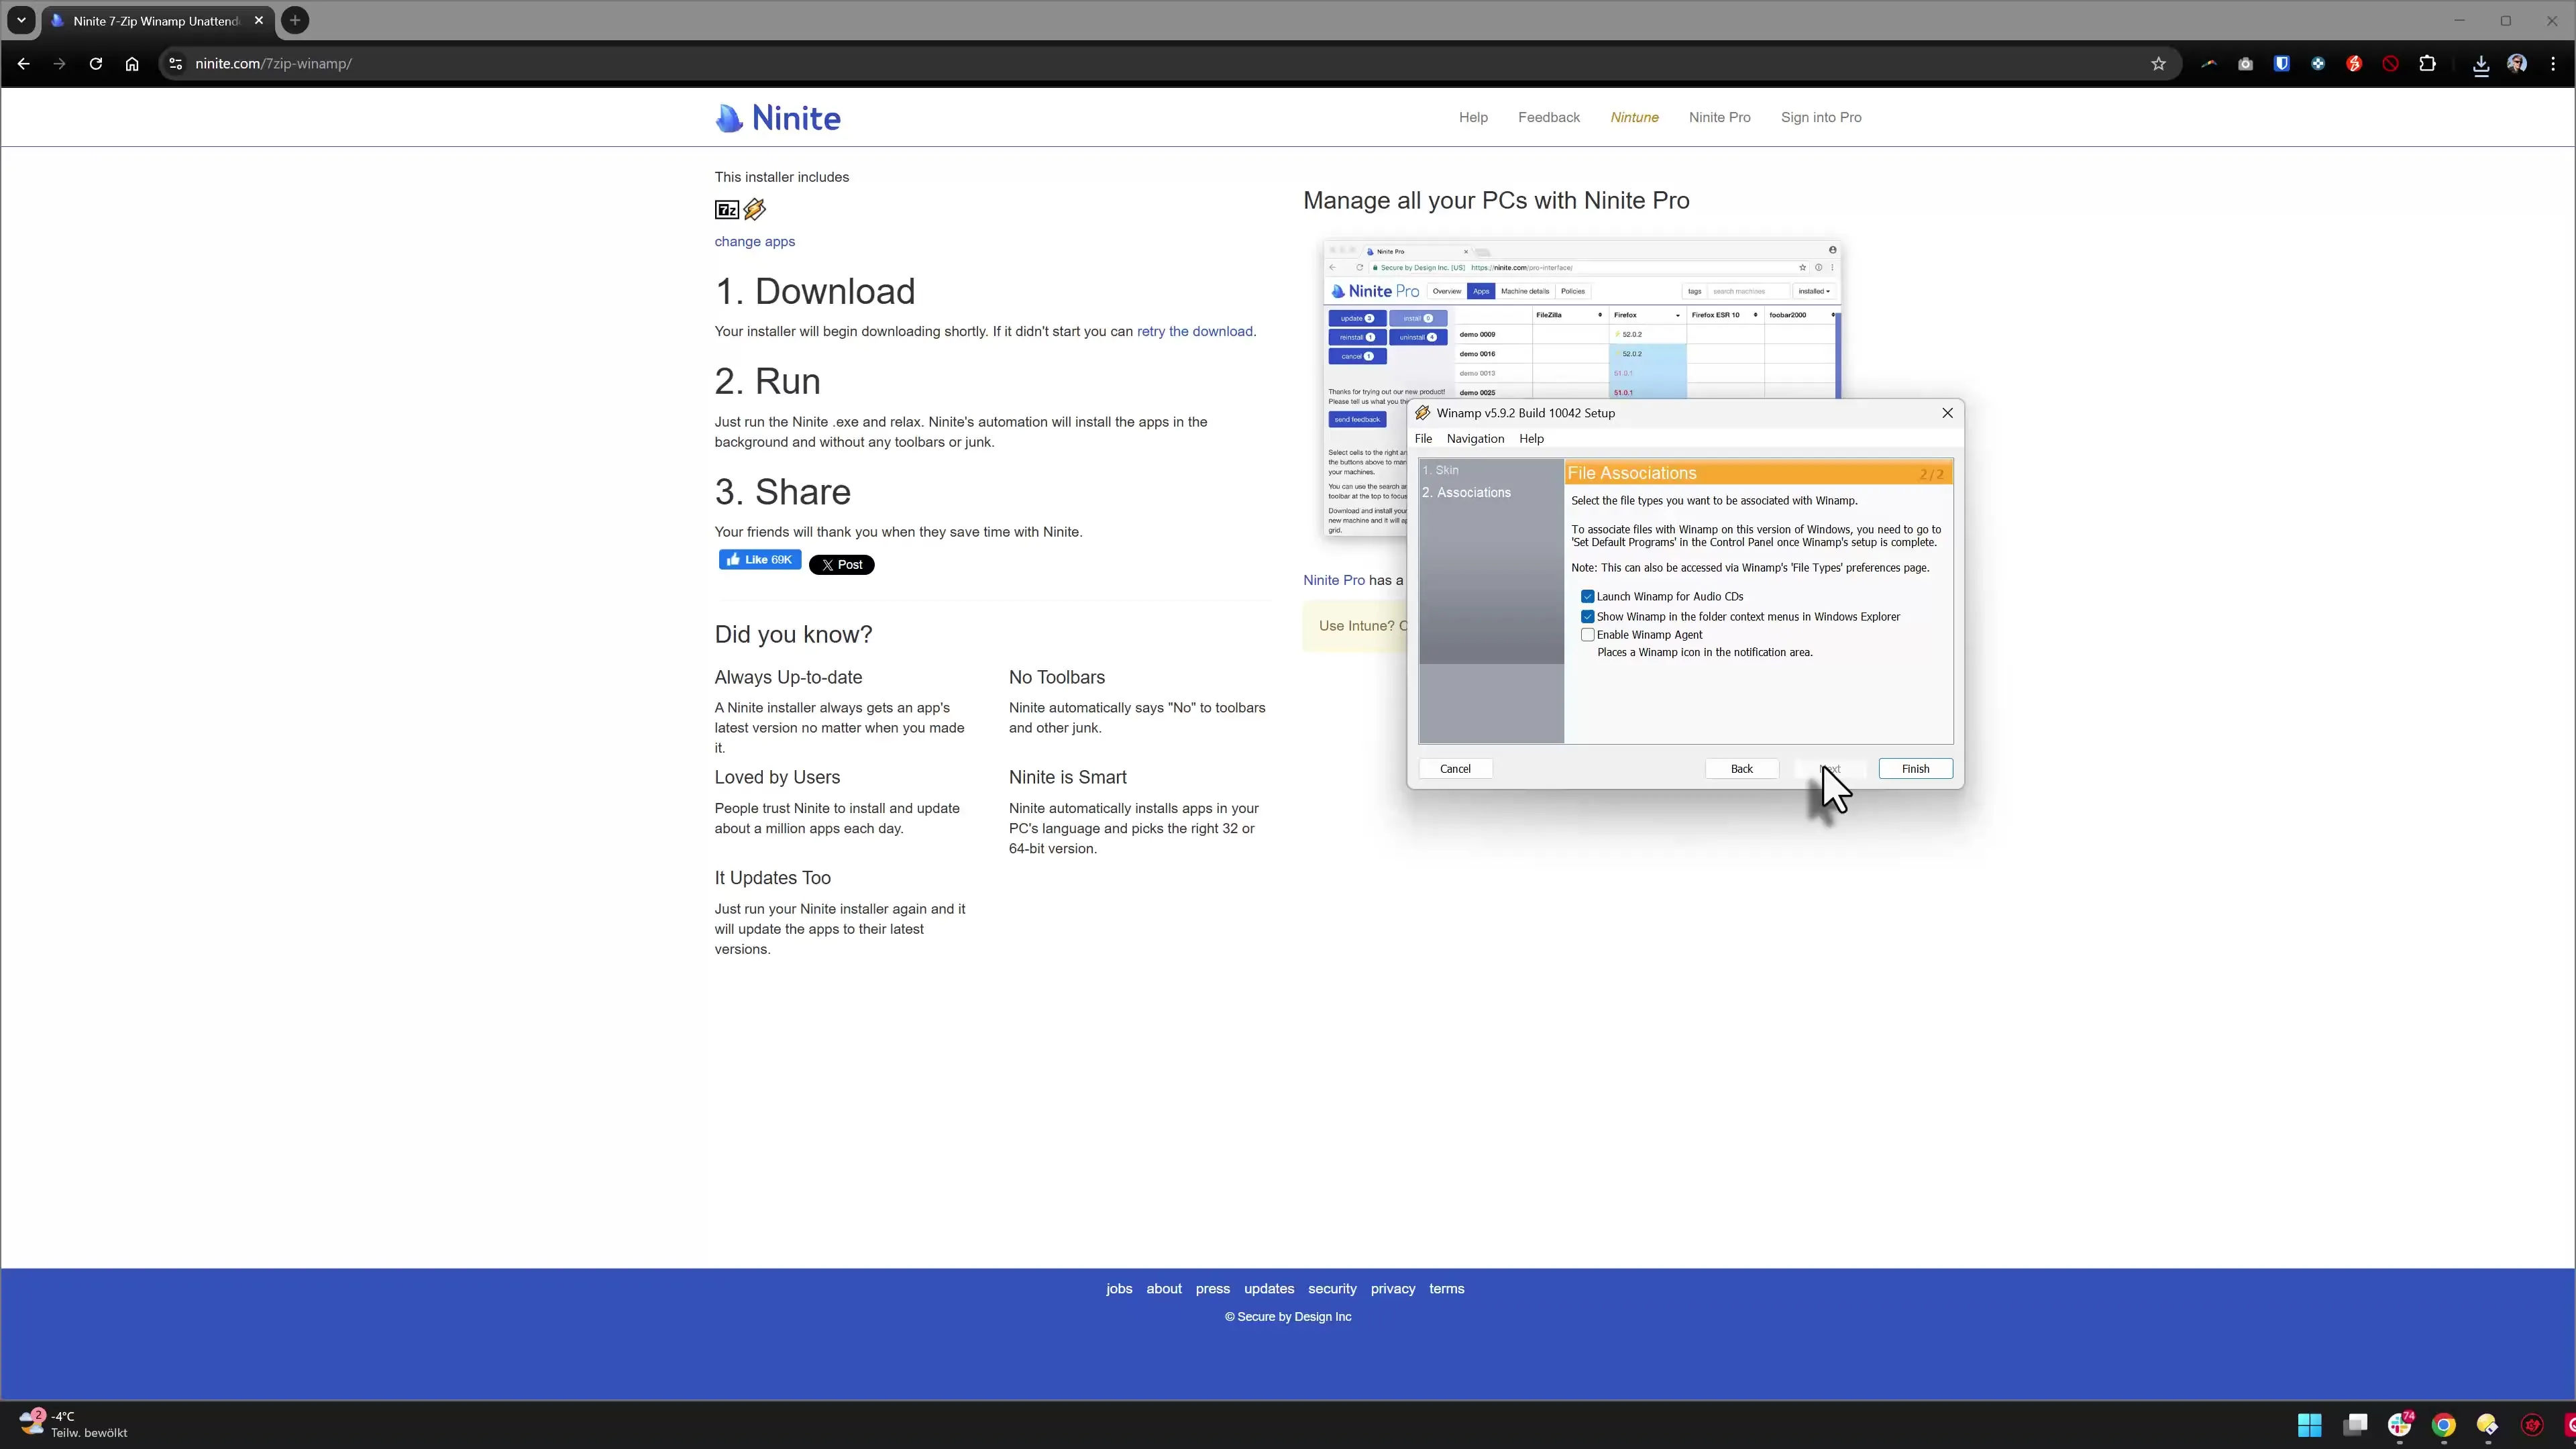Image resolution: width=2576 pixels, height=1449 pixels.
Task: Uncheck Show Winamp in folder context menus
Action: coord(1588,616)
